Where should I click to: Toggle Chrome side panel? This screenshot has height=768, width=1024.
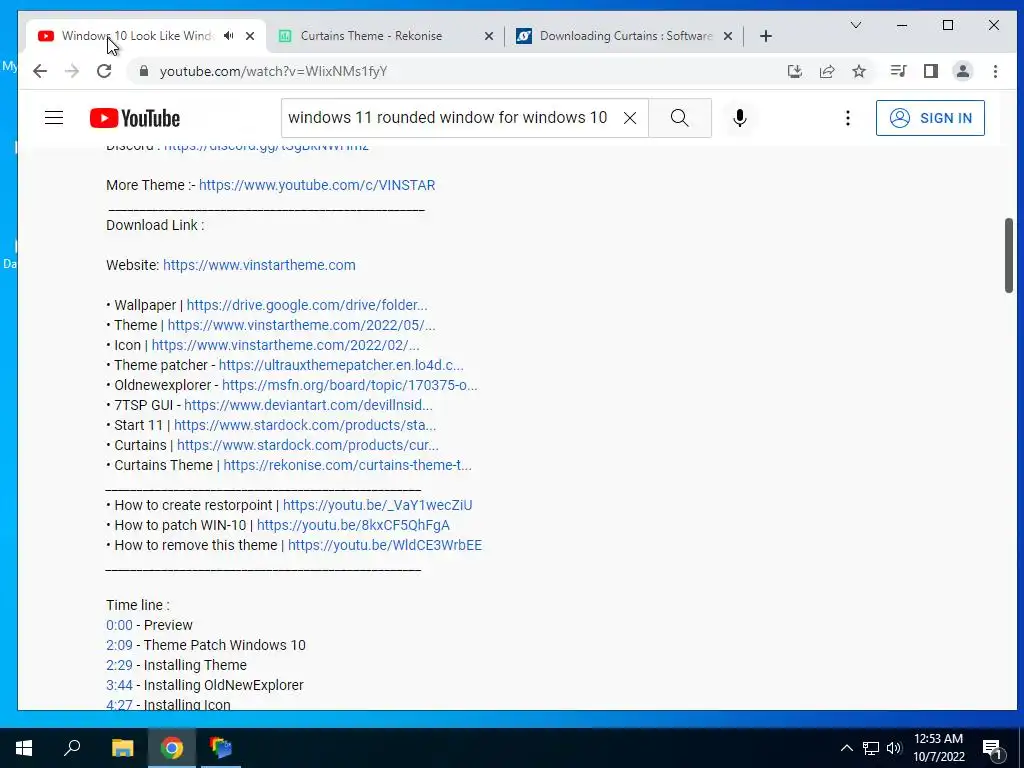tap(931, 71)
